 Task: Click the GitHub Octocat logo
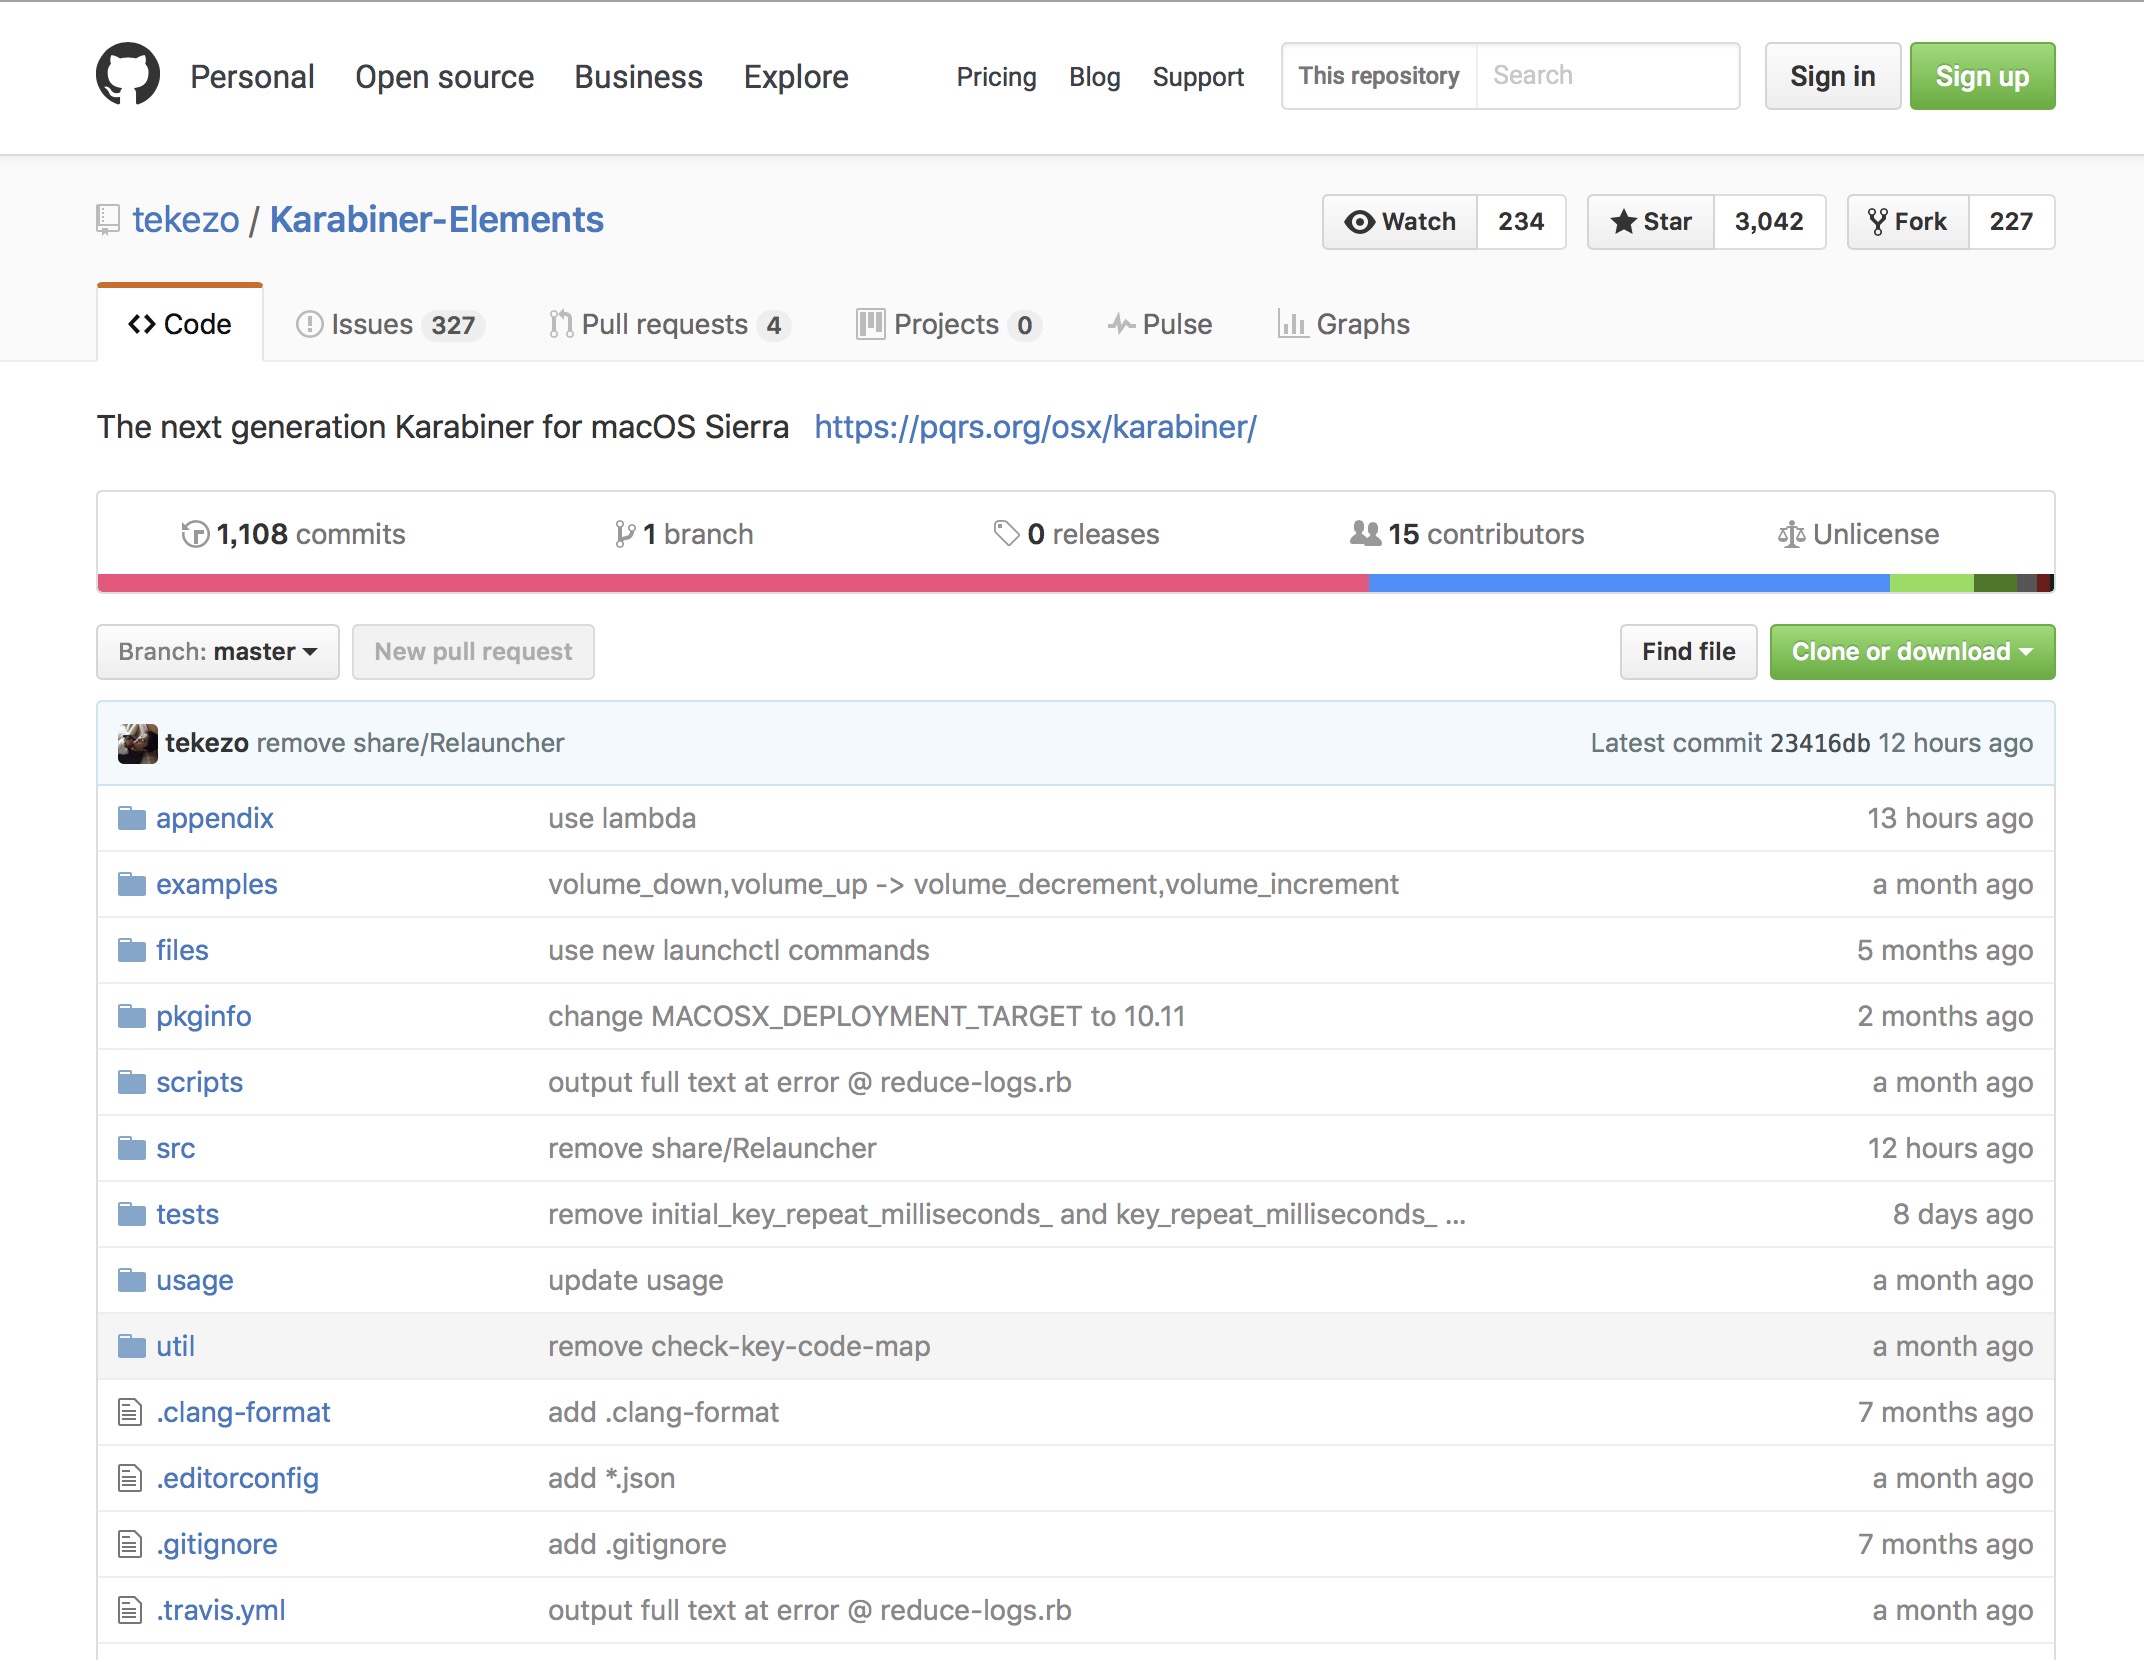pyautogui.click(x=127, y=75)
